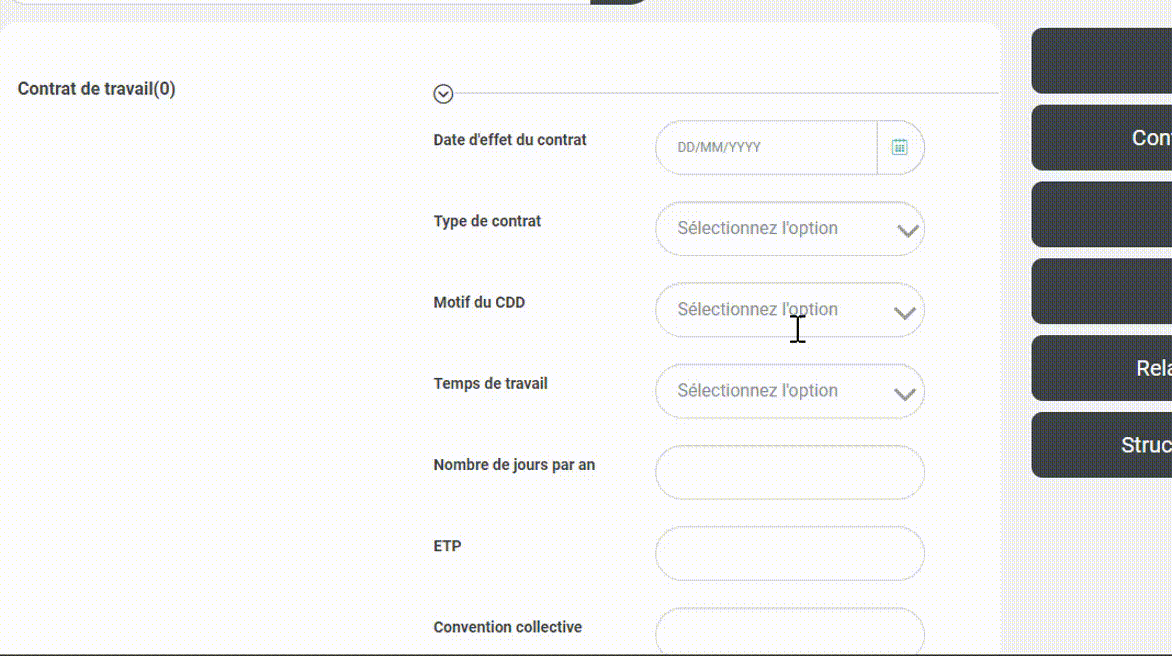Image resolution: width=1172 pixels, height=656 pixels.
Task: Focus the DD/MM/YYYY date input field
Action: click(x=766, y=147)
